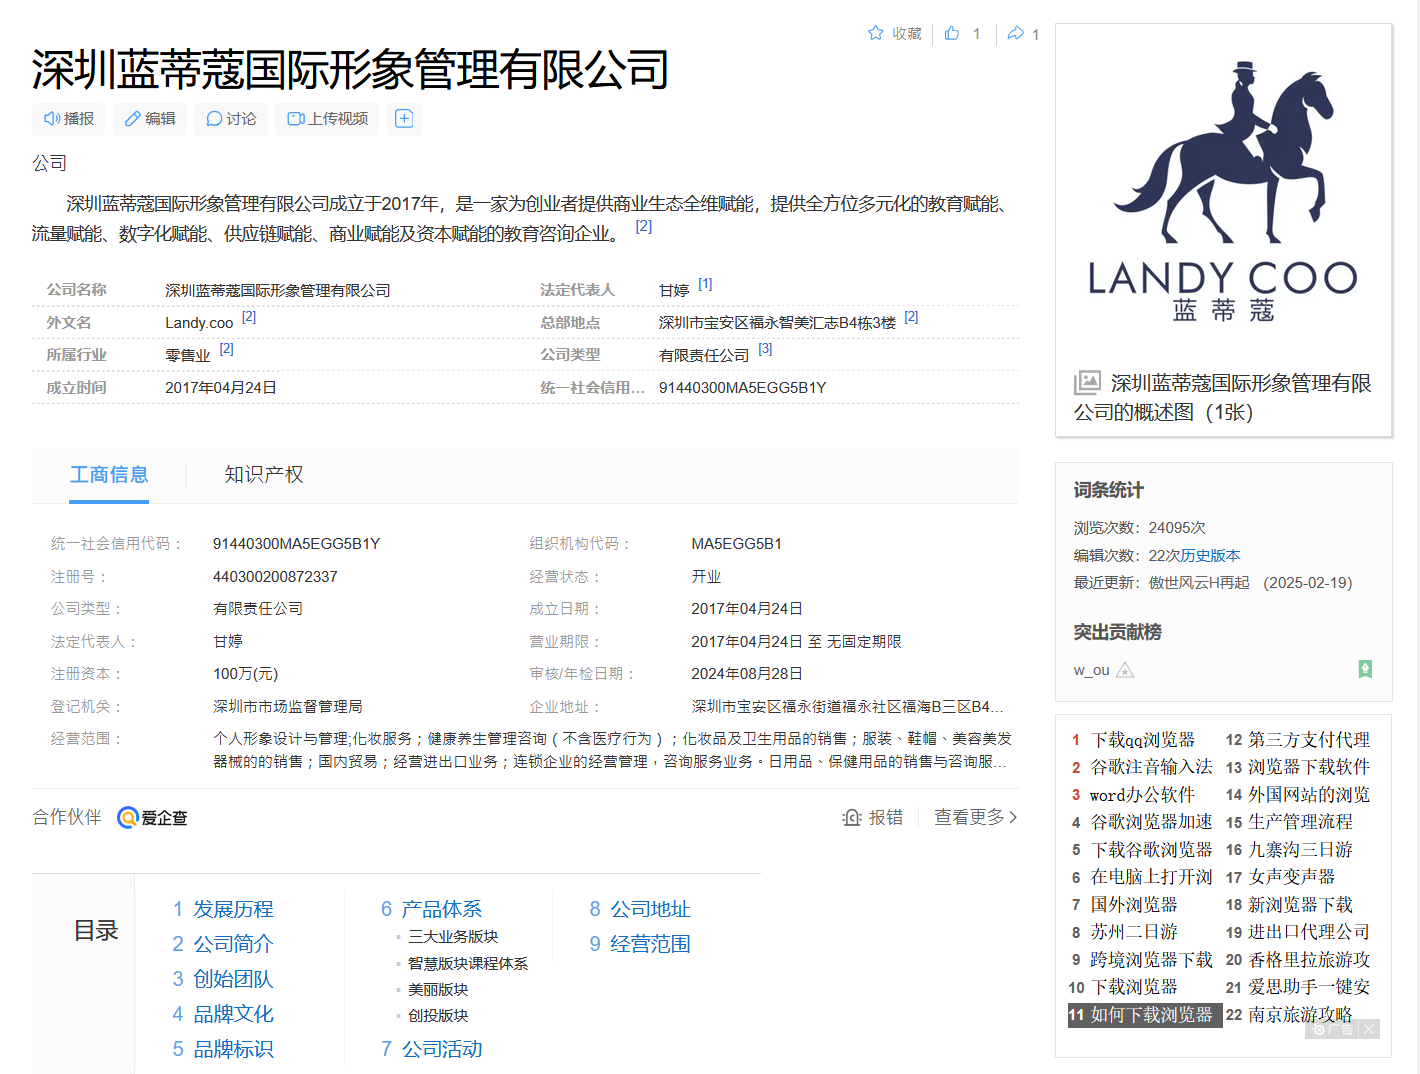Click the 100万(元) registered capital value

tap(246, 674)
